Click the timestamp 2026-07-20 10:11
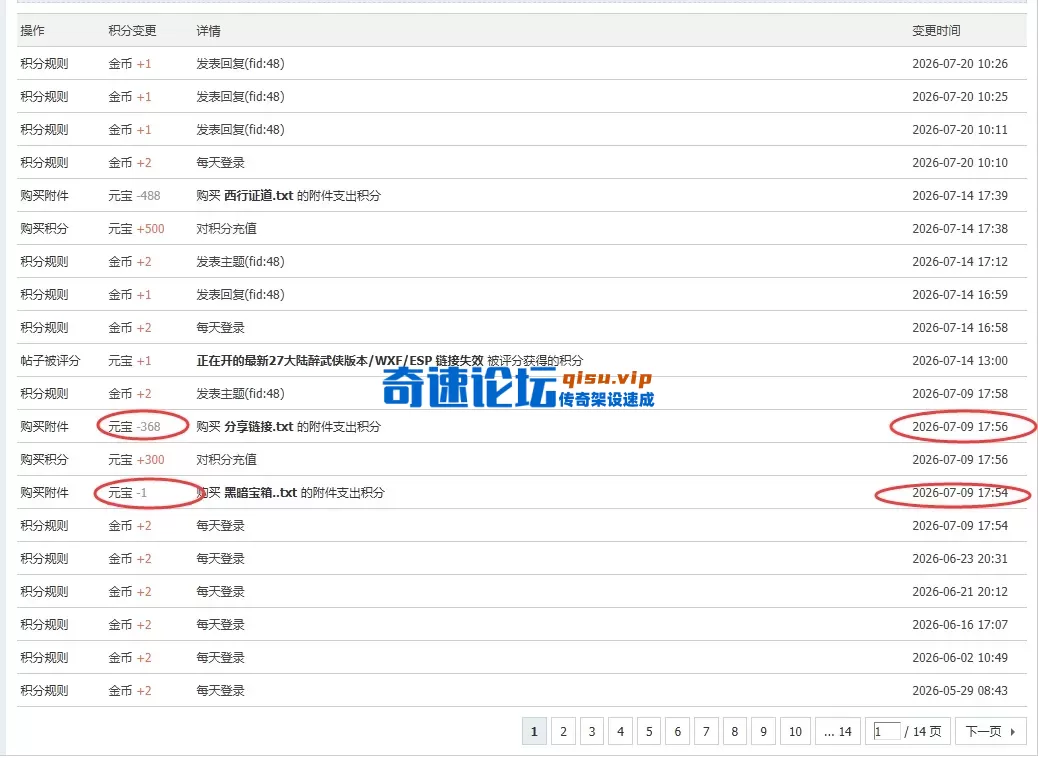This screenshot has width=1038, height=758. [x=960, y=130]
